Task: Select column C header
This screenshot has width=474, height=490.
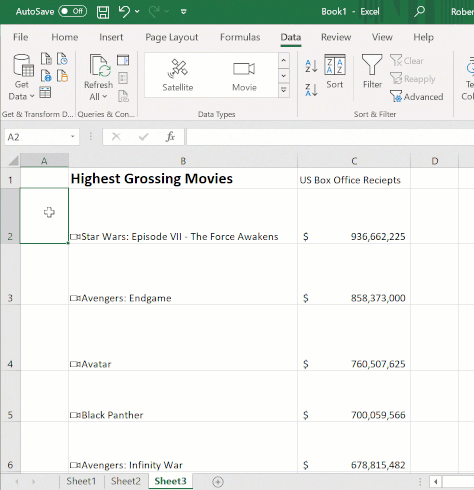Action: [x=354, y=161]
